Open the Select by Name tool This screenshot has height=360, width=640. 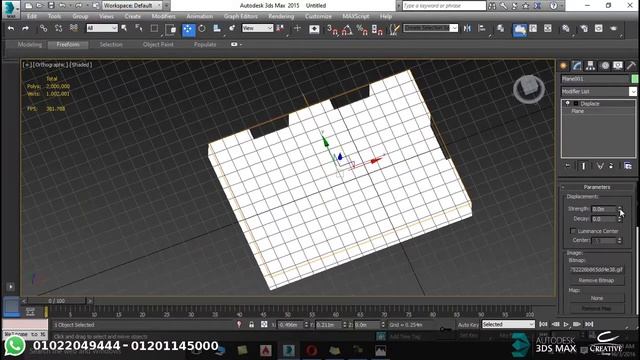[x=139, y=28]
